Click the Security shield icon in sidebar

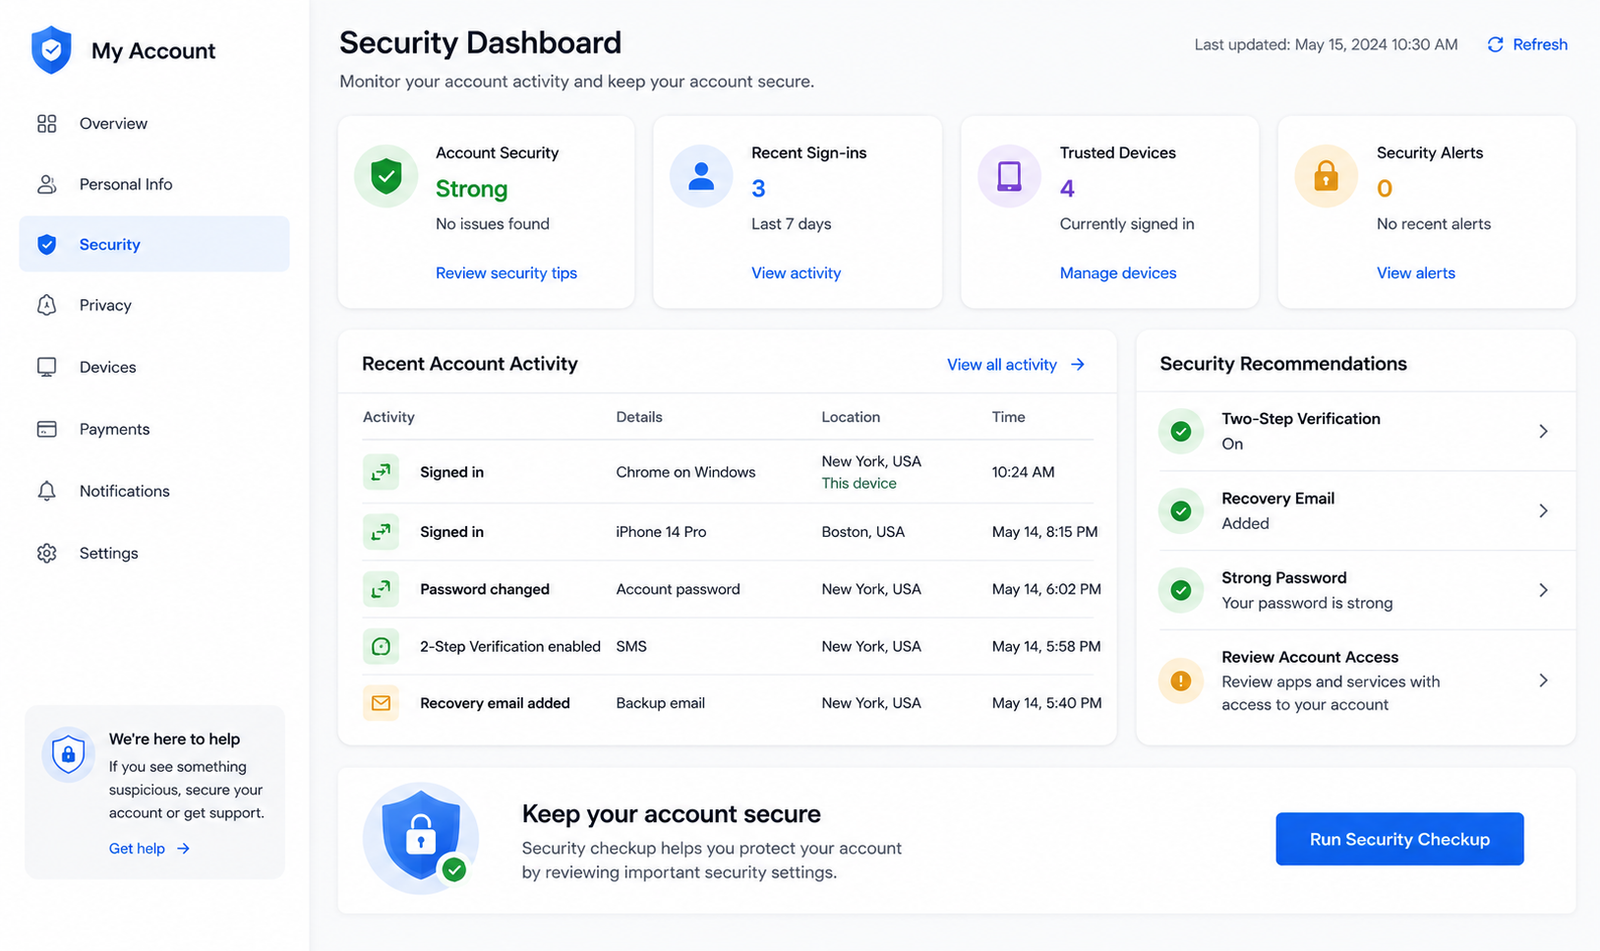47,244
